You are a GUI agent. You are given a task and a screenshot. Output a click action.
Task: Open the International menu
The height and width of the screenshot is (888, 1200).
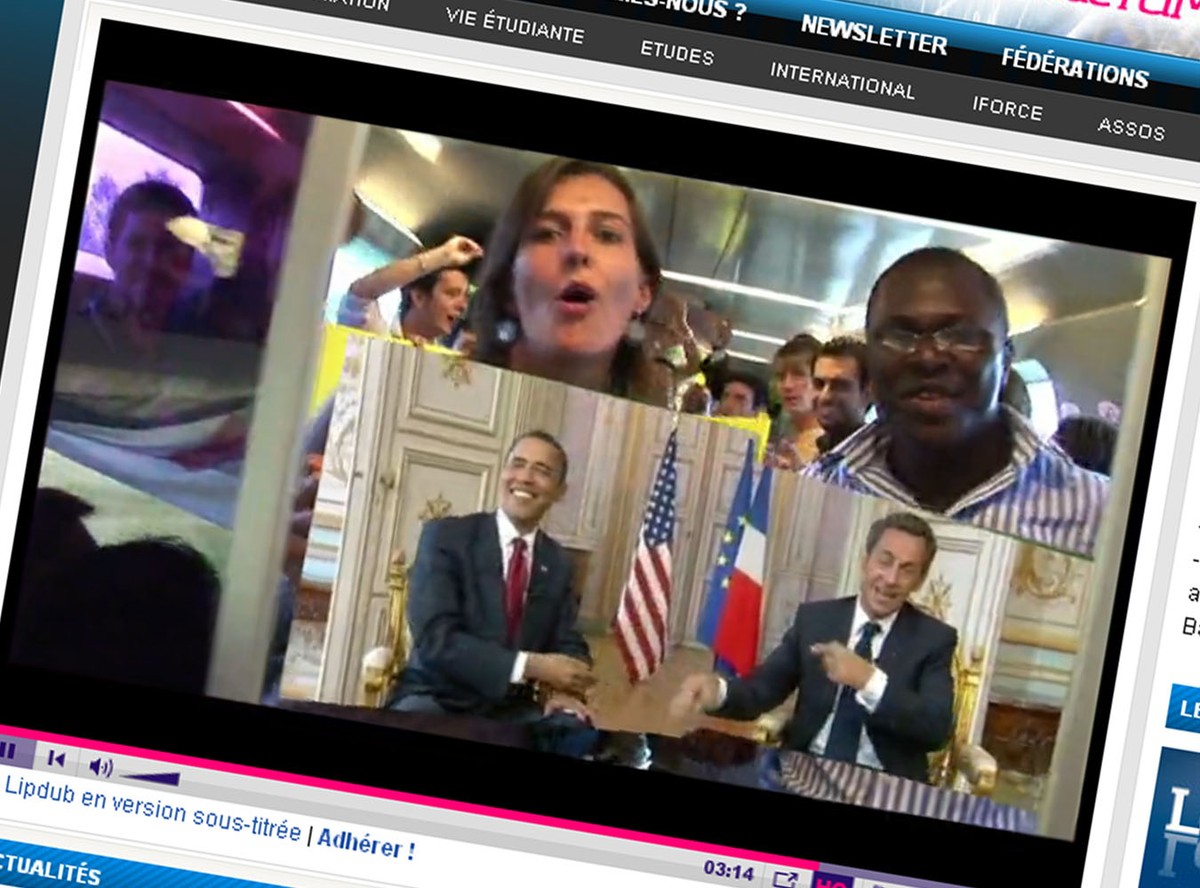(x=842, y=82)
